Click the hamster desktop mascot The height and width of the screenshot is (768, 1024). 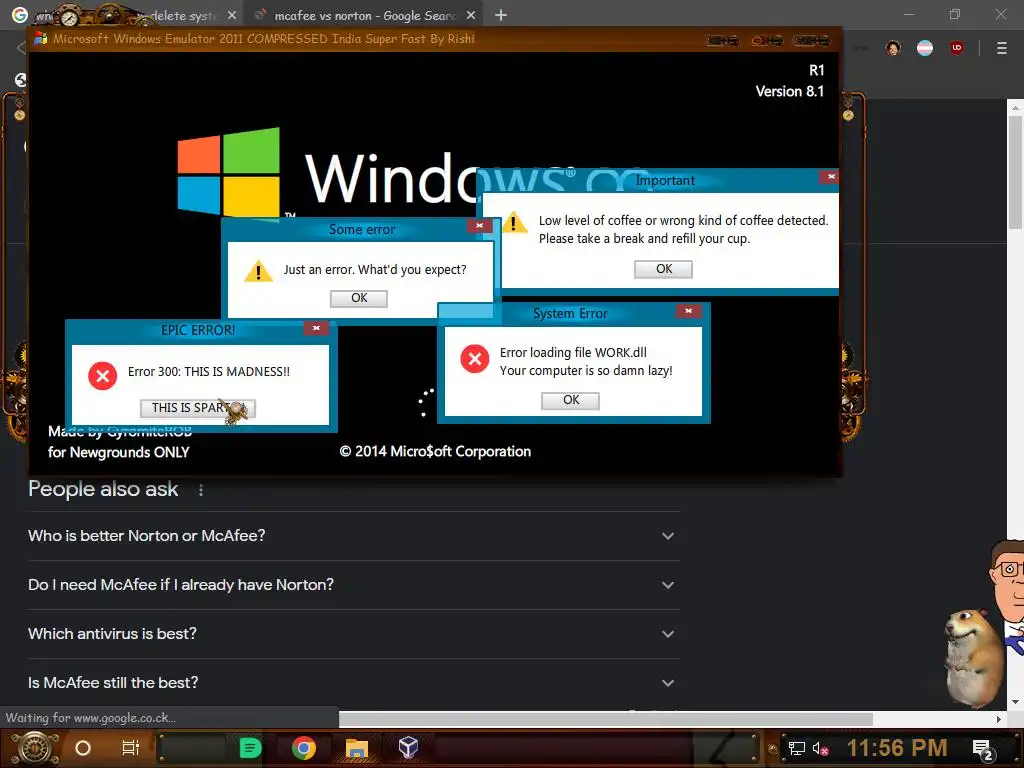[973, 656]
